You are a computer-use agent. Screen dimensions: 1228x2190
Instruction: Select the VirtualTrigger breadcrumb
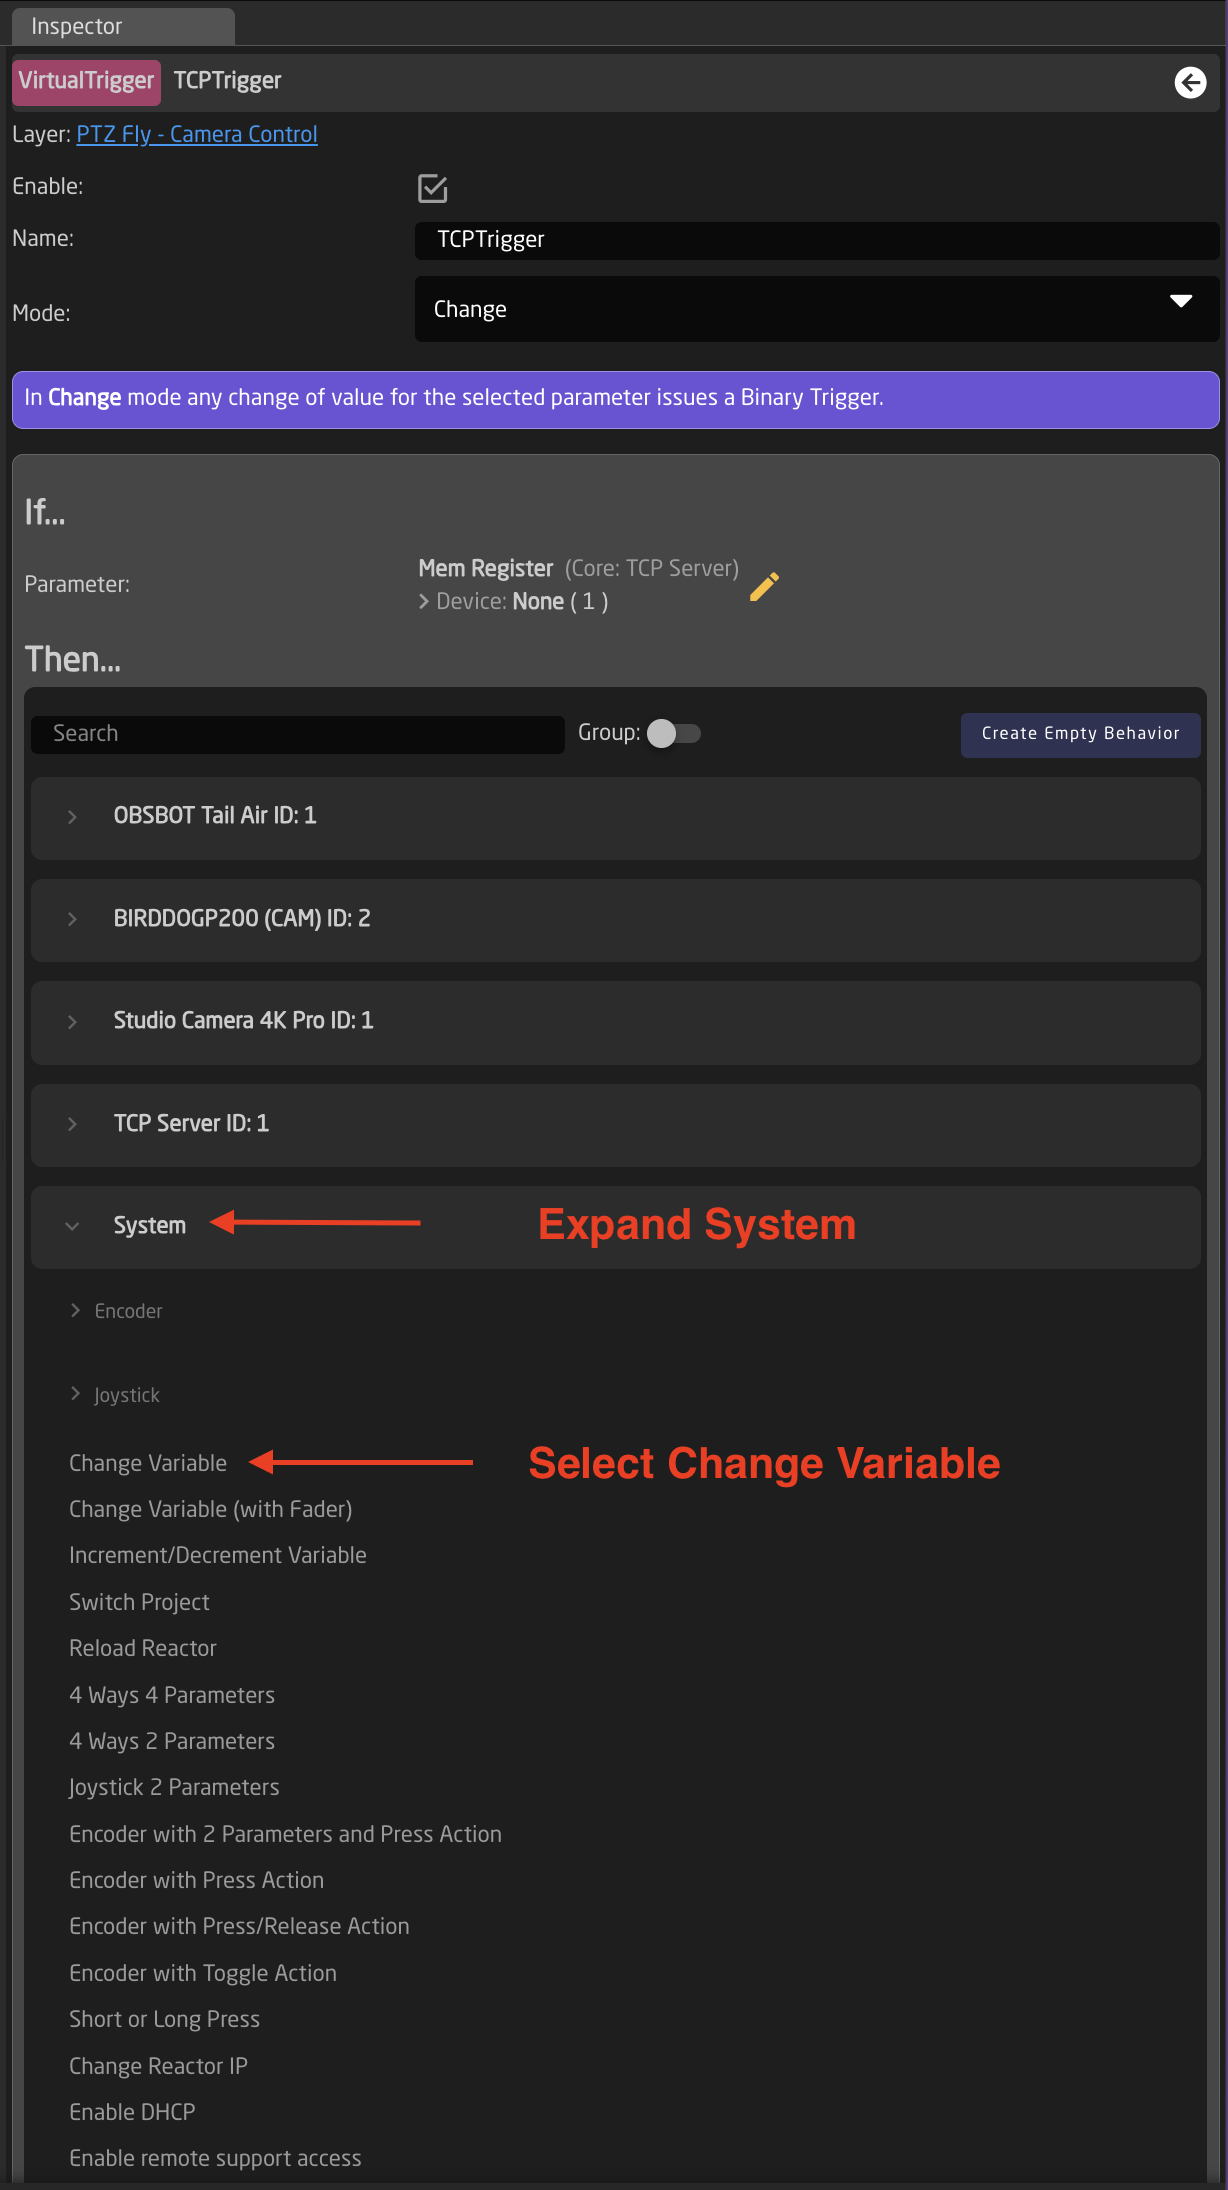click(x=86, y=81)
